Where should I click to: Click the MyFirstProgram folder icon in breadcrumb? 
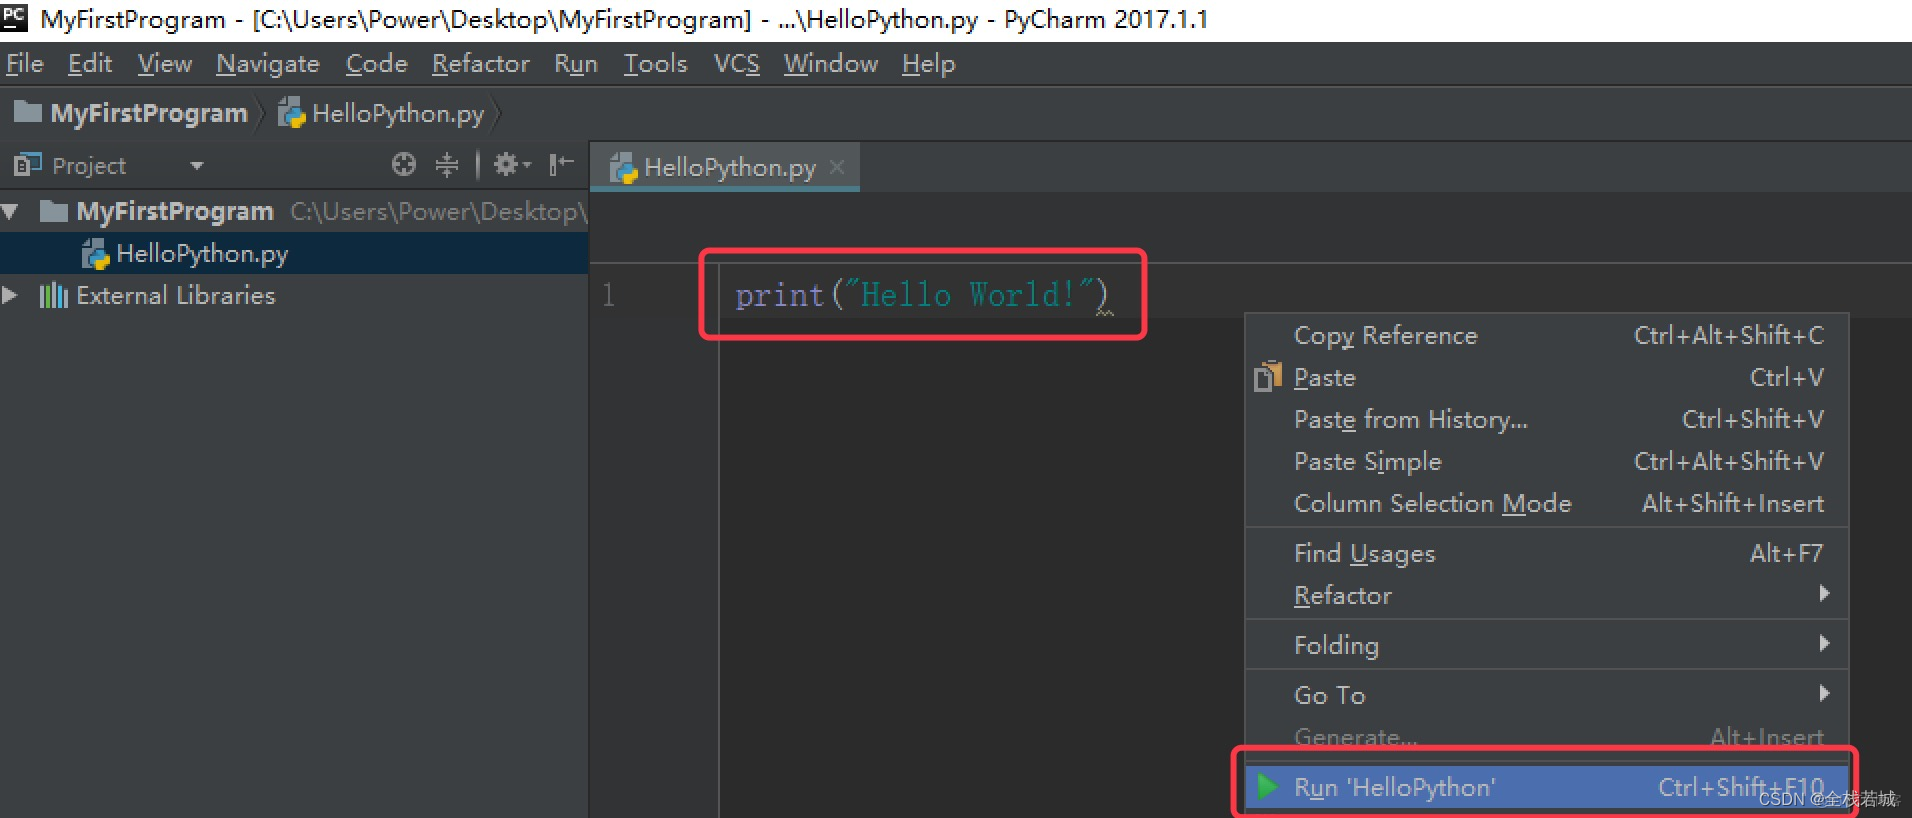coord(28,112)
